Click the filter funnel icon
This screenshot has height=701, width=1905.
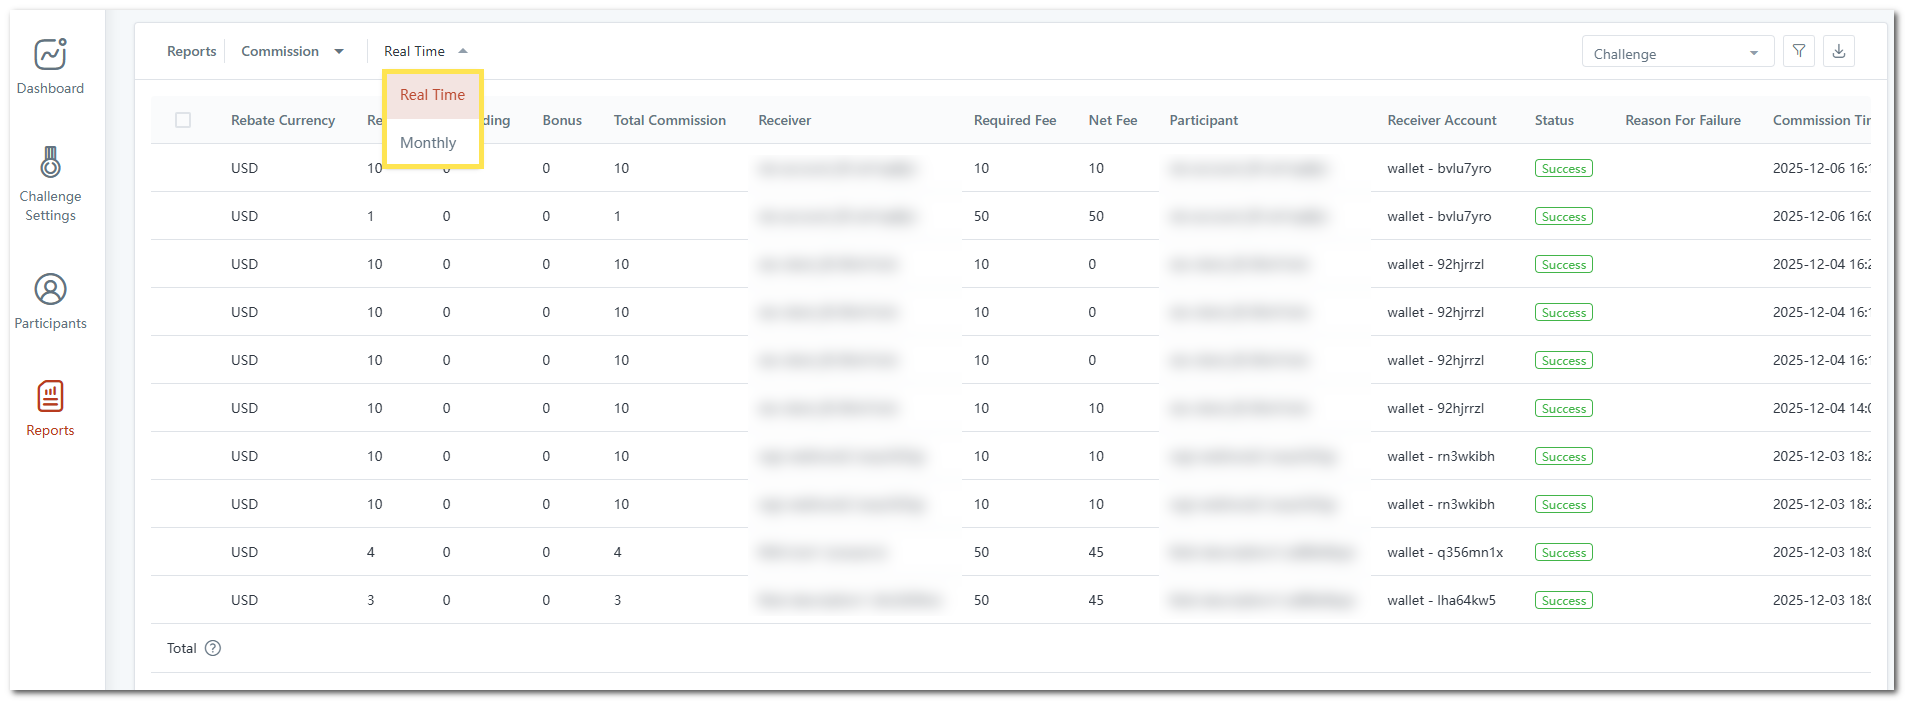pyautogui.click(x=1798, y=51)
